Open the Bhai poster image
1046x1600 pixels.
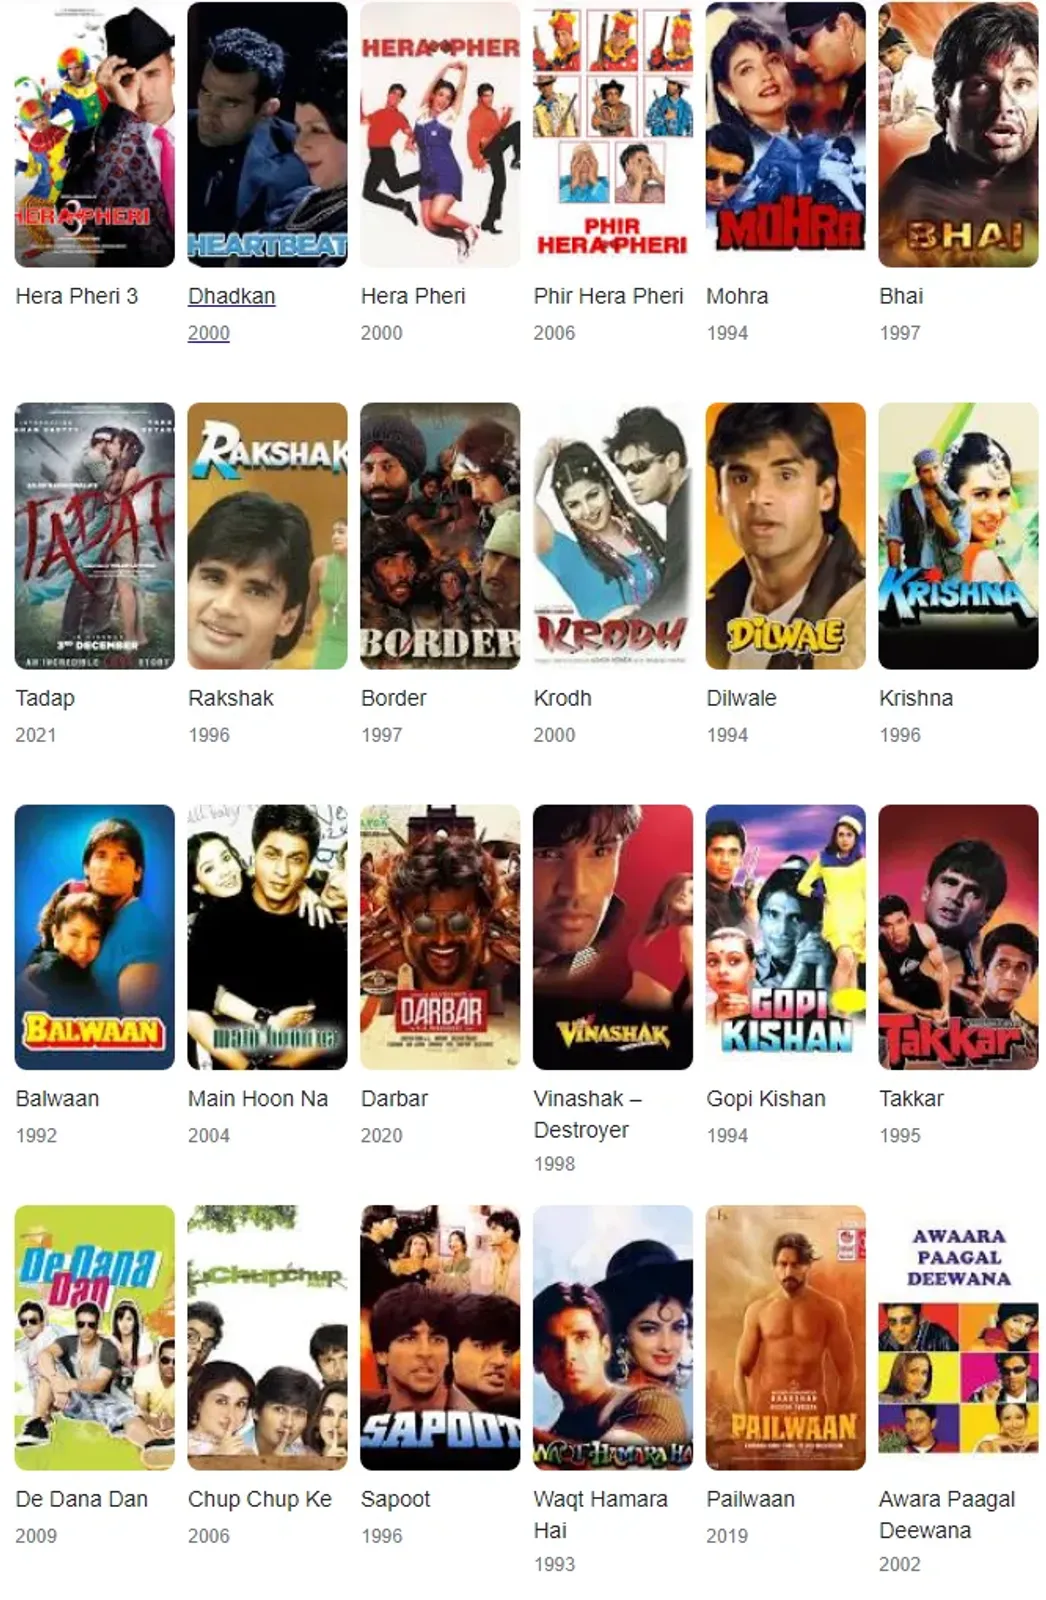coord(958,134)
